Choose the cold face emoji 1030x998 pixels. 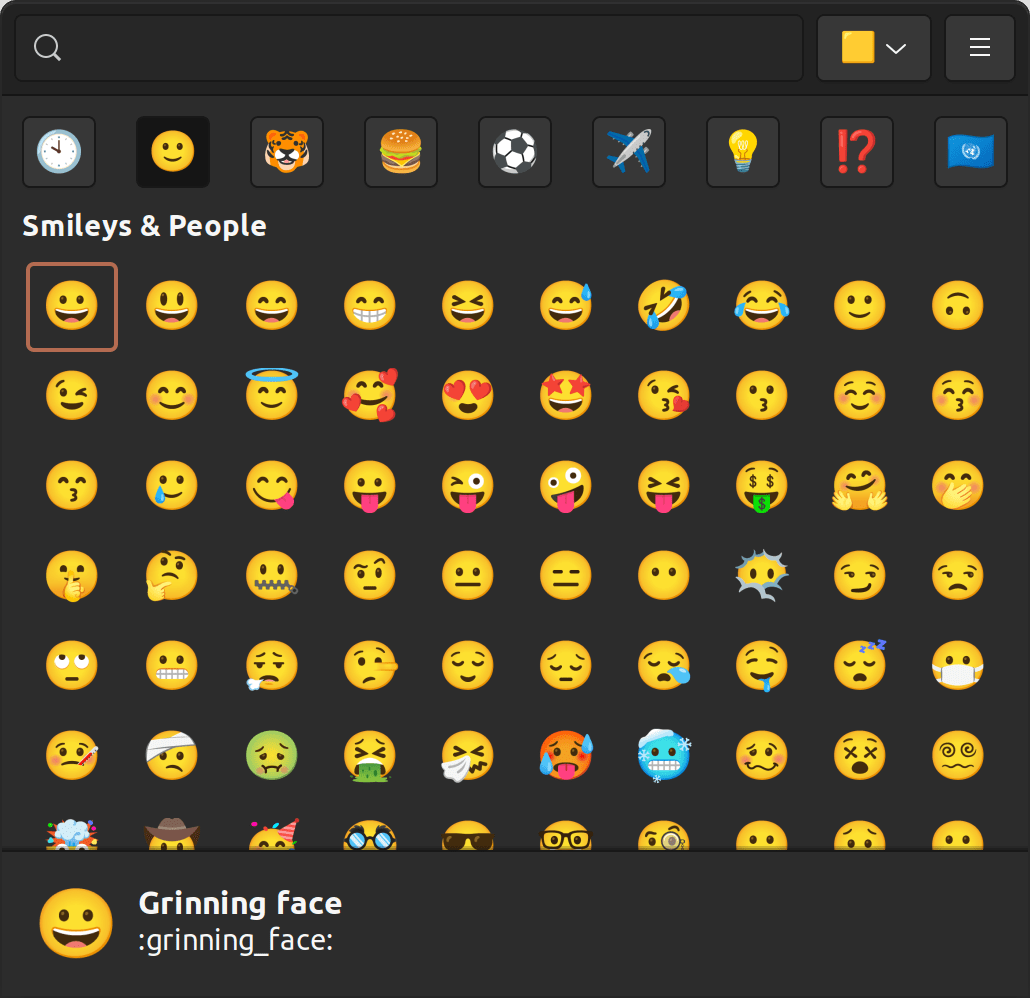[x=663, y=757]
